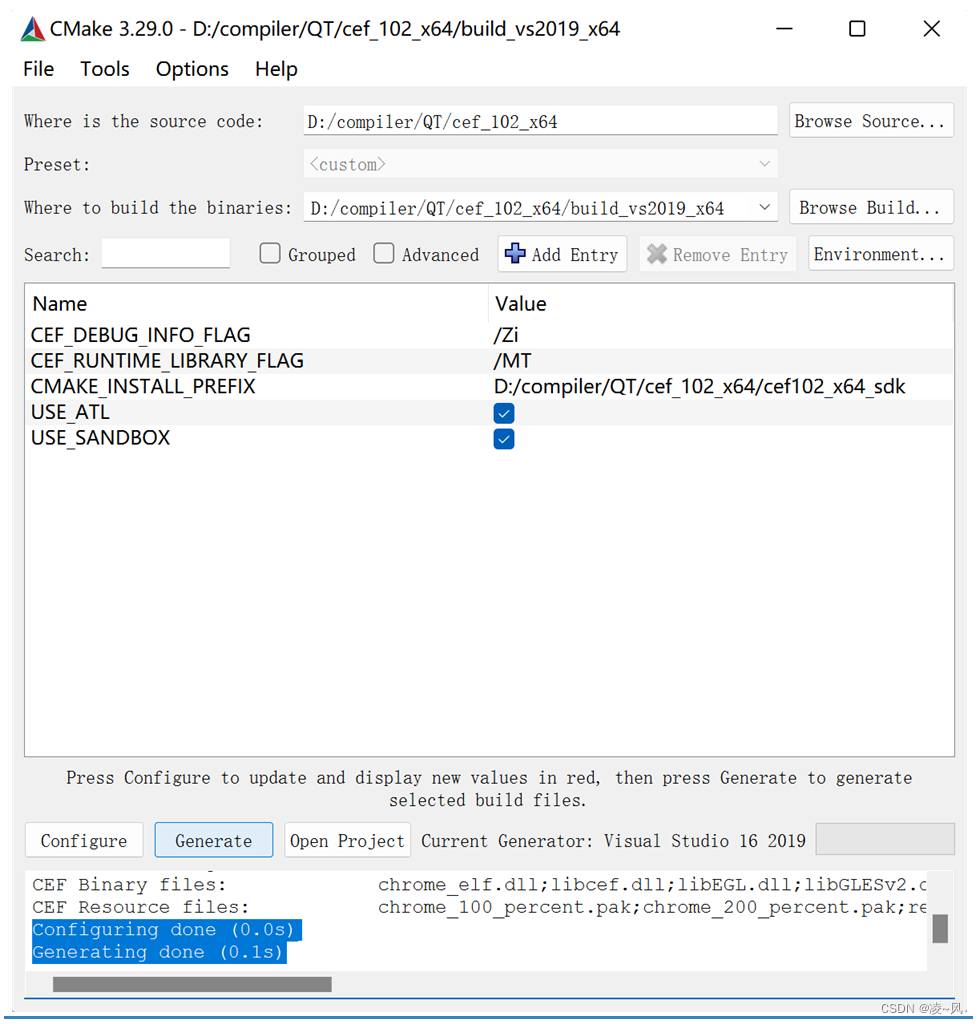Click the cef102_x64_sdk install path value

click(699, 387)
